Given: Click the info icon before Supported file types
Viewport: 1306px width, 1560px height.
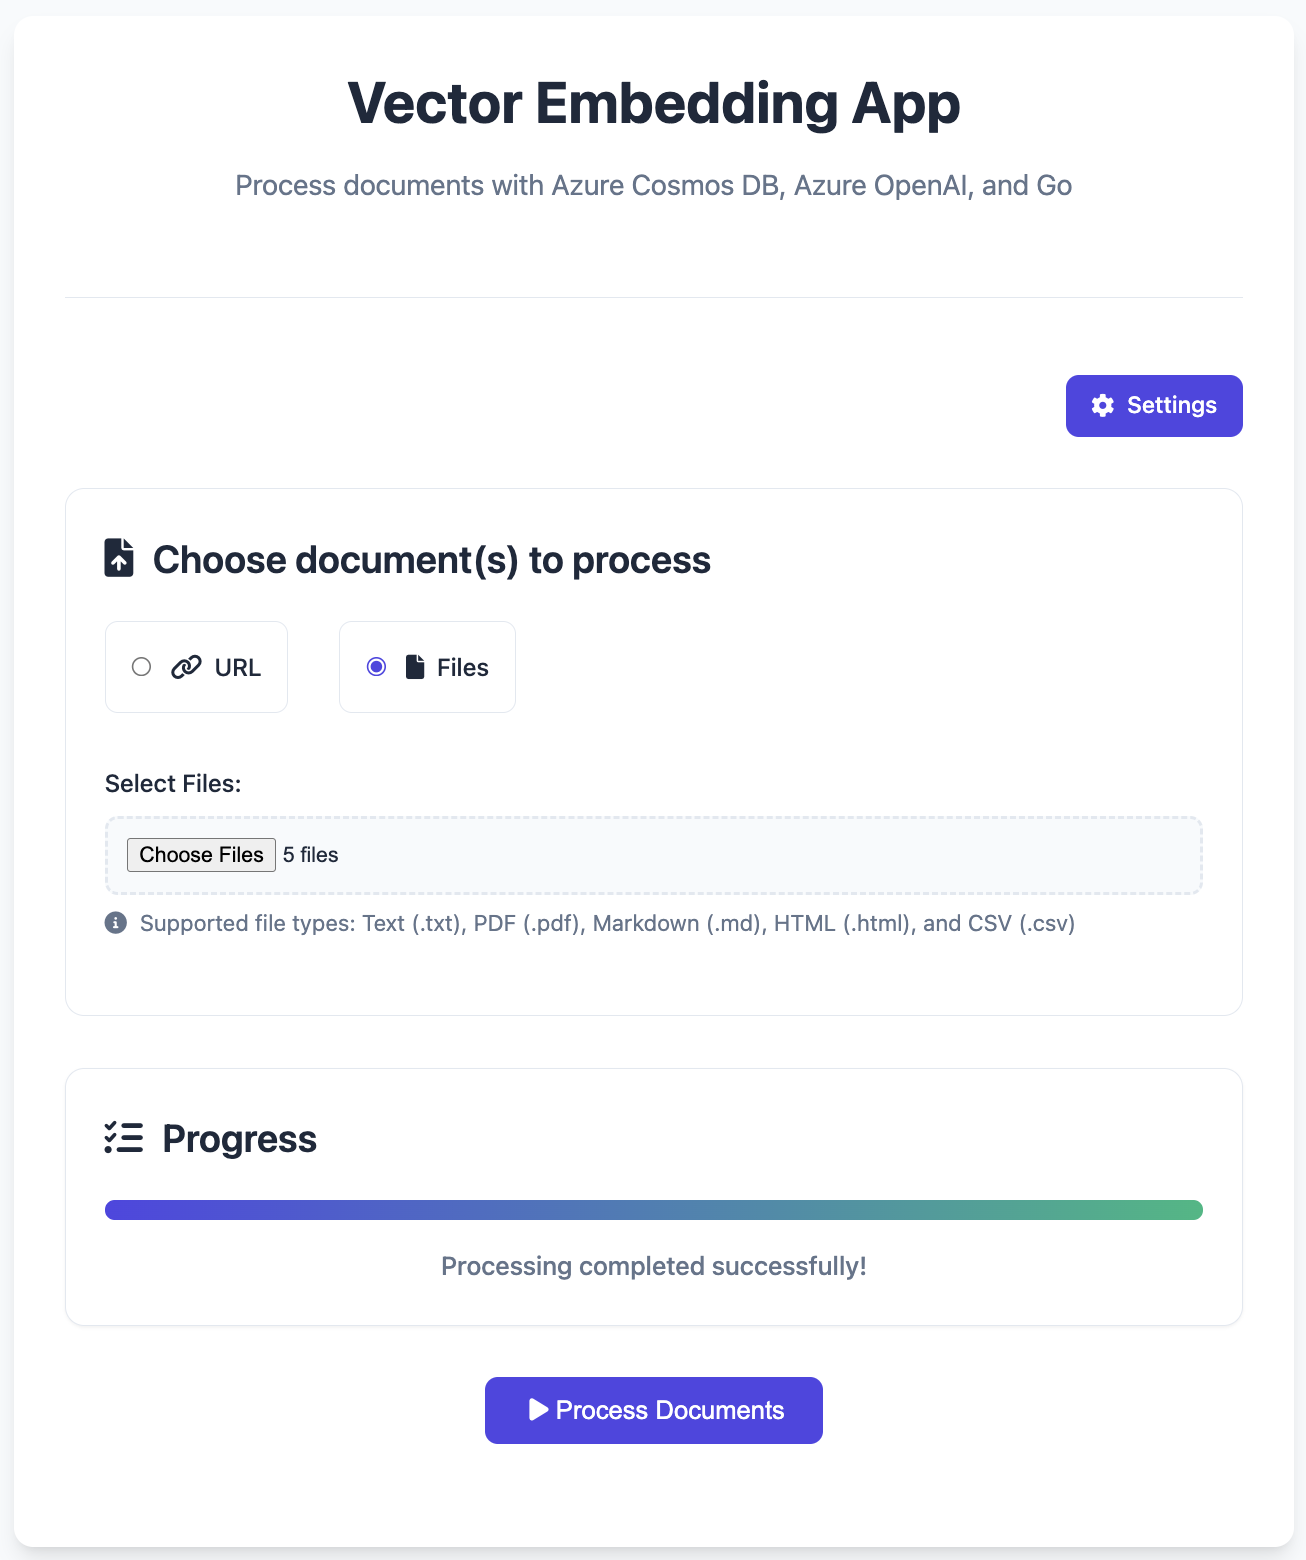Looking at the screenshot, I should (116, 922).
